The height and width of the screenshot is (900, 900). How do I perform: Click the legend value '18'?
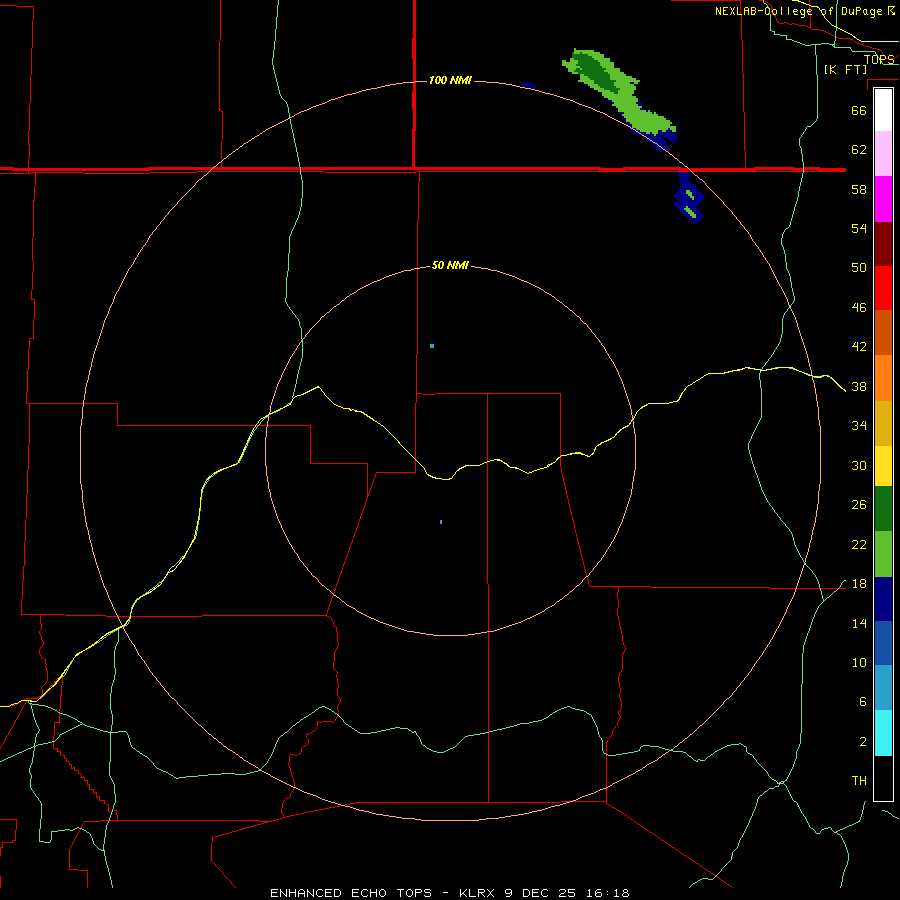[x=859, y=584]
